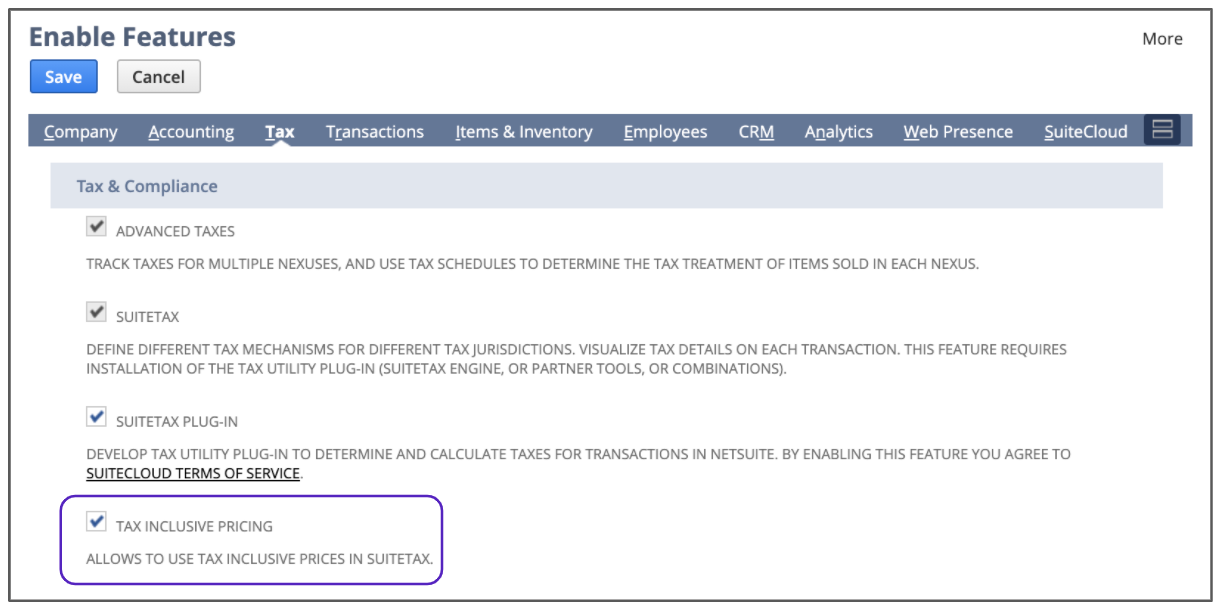Click the tab layout toggle icon
This screenshot has height=616, width=1222.
click(1162, 130)
